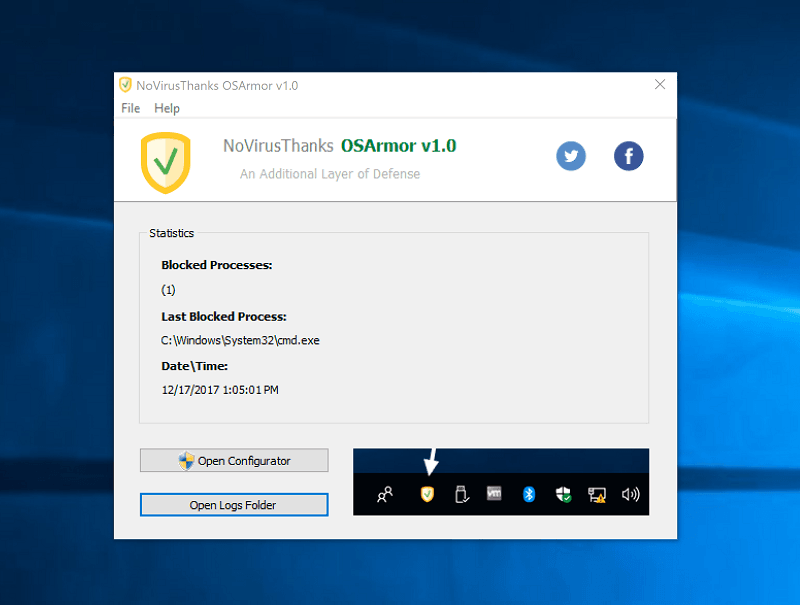Click the Open Configurator button

coord(234,461)
